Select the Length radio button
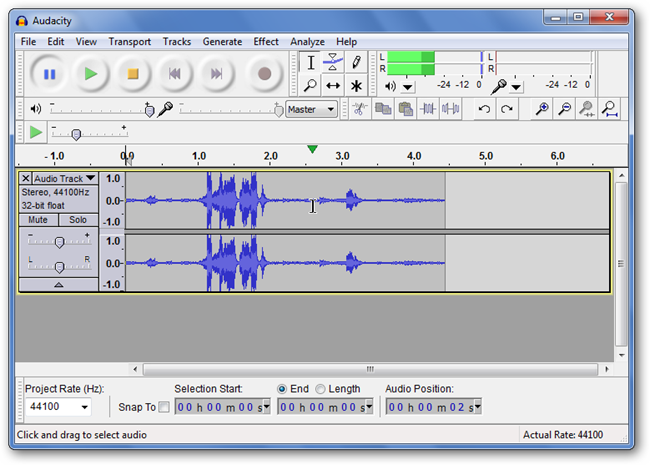This screenshot has width=650, height=465. pos(321,389)
